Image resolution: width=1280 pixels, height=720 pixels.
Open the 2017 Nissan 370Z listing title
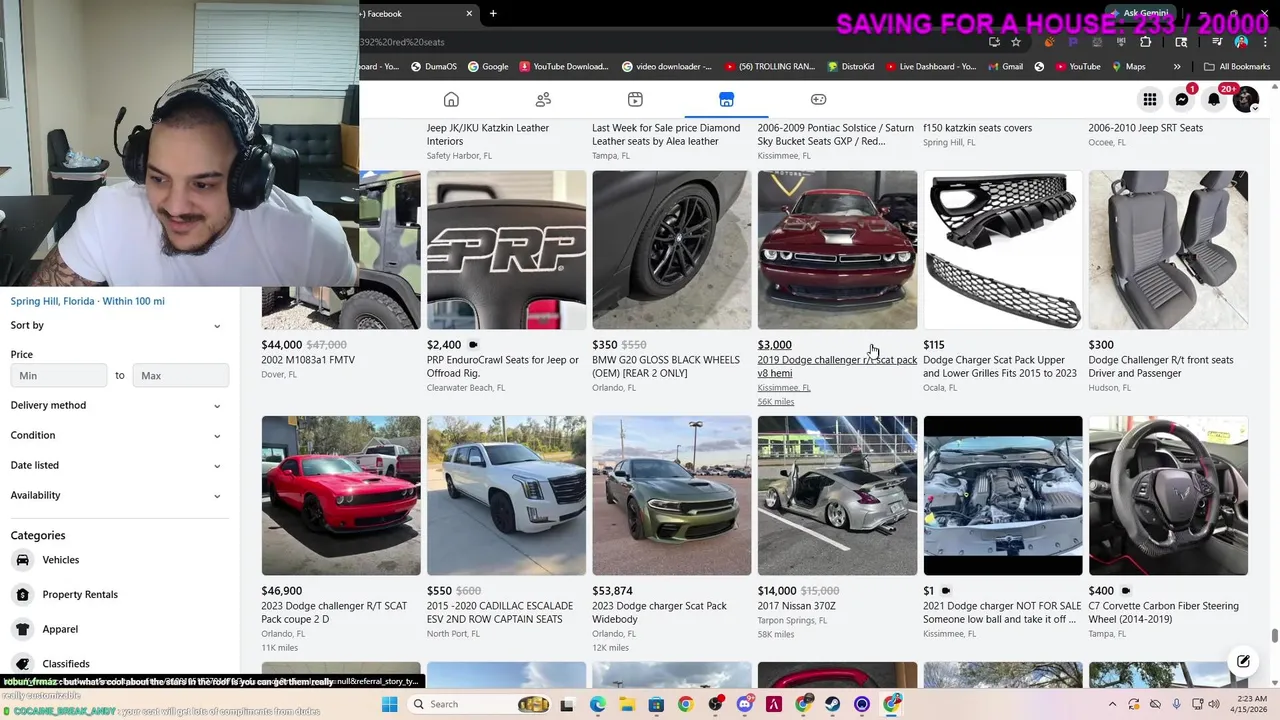coord(796,606)
